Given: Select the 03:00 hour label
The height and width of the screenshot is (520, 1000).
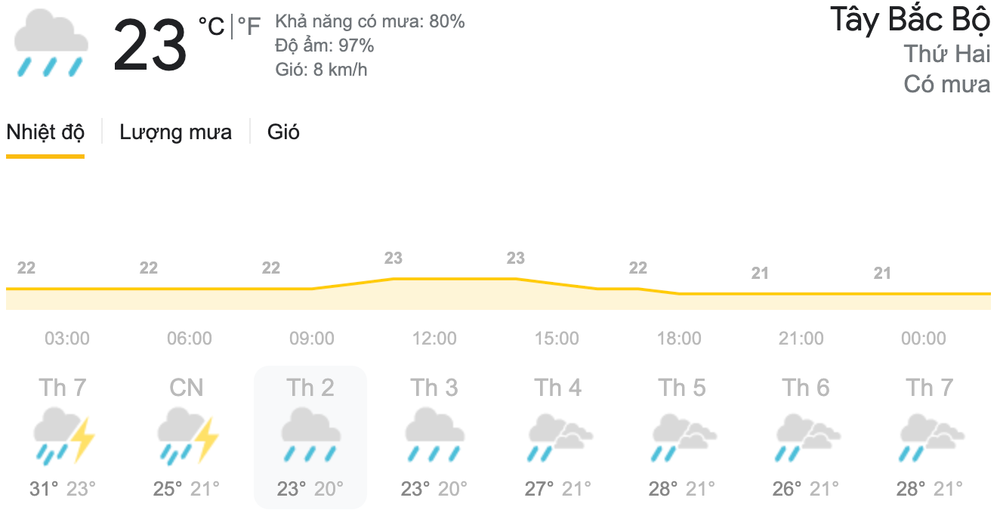Looking at the screenshot, I should 67,338.
